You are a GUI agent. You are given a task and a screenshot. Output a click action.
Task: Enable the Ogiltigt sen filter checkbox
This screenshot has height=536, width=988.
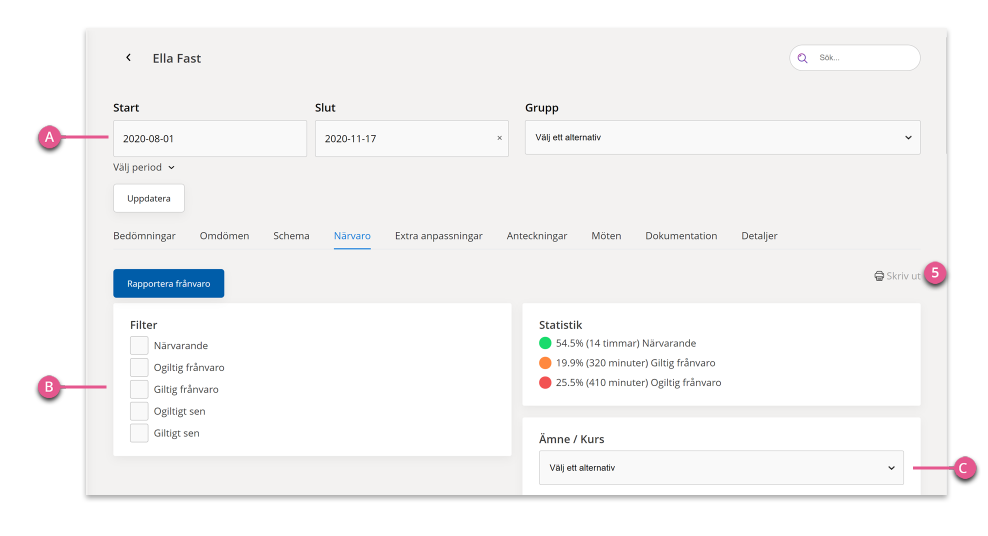(x=139, y=411)
